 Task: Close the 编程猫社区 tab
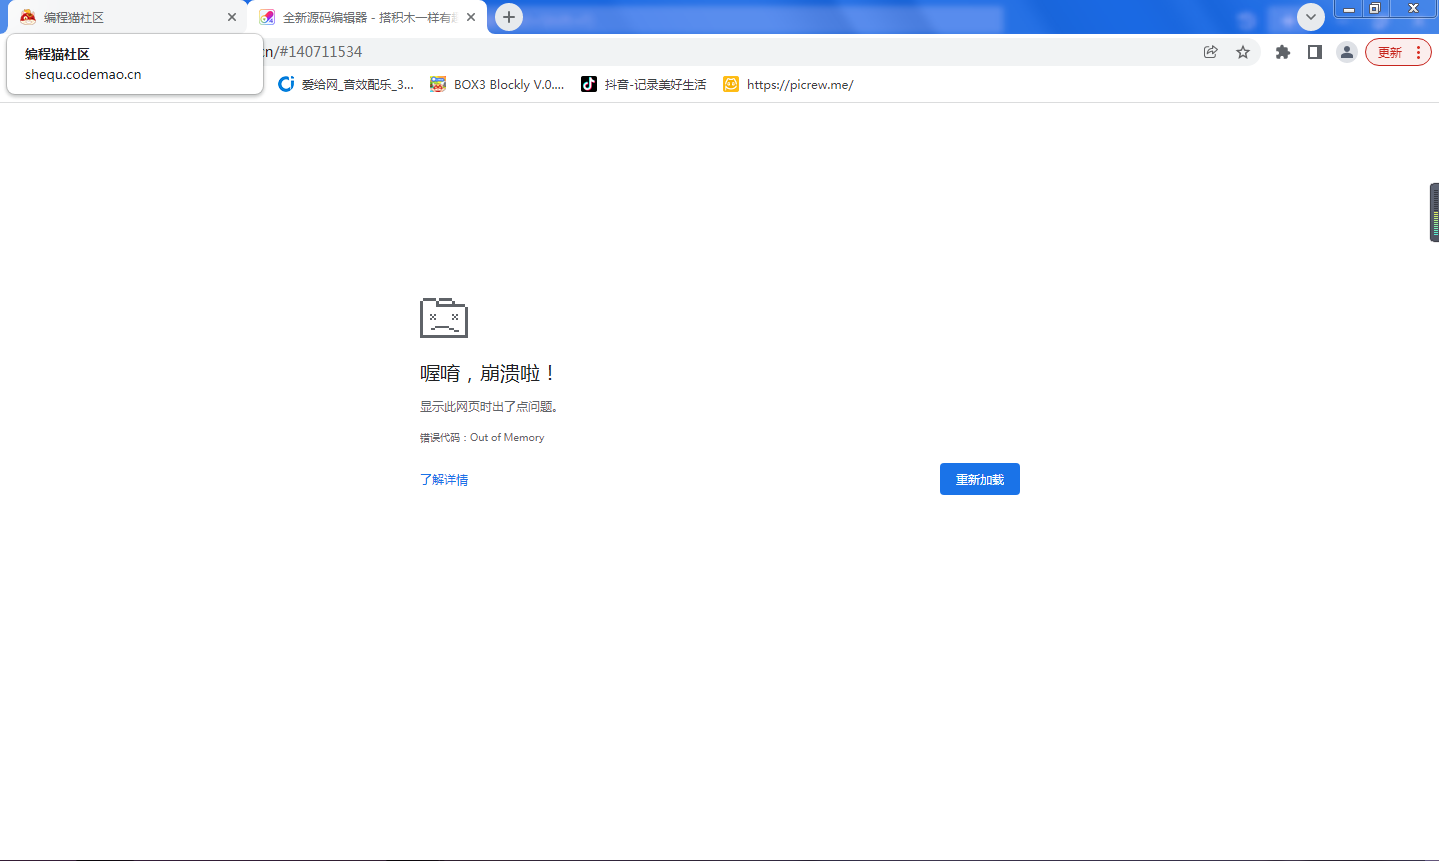click(x=232, y=17)
